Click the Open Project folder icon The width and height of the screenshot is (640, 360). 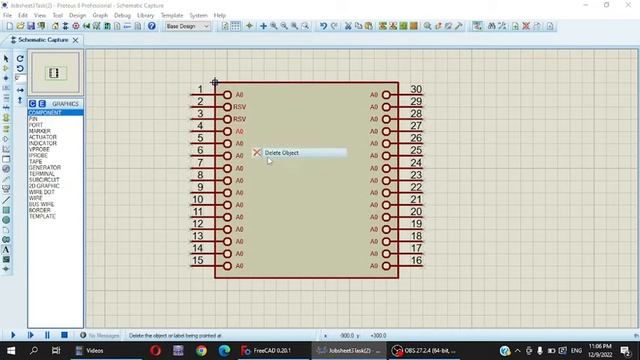[20, 26]
